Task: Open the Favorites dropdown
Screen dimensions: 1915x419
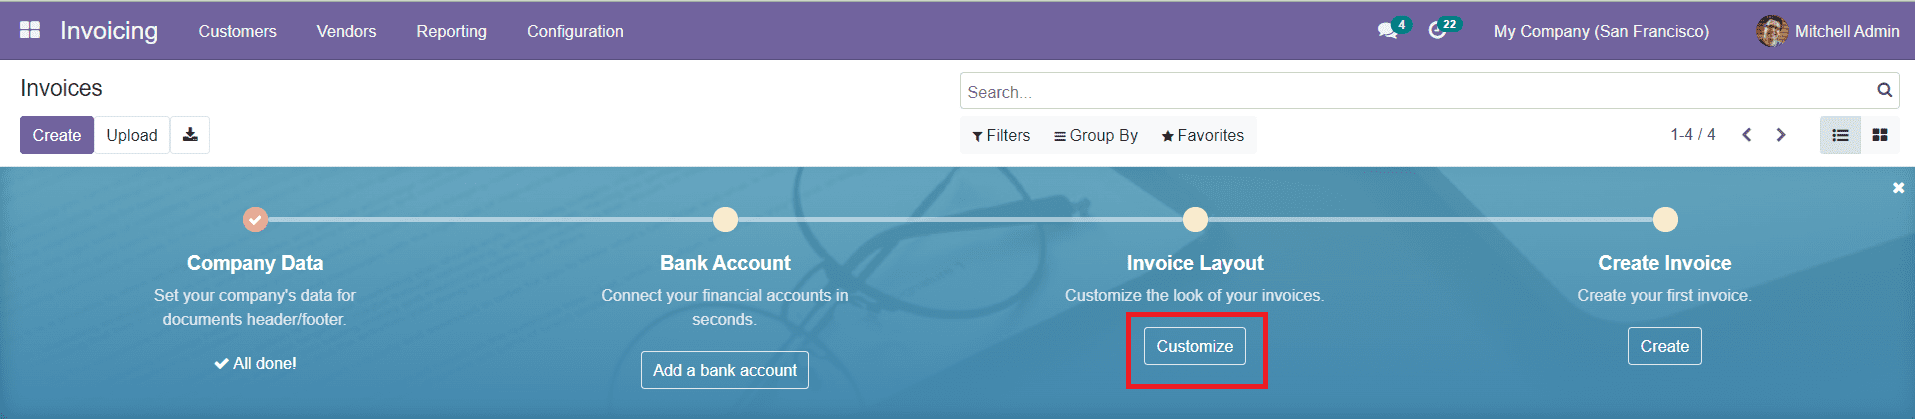Action: click(1203, 135)
